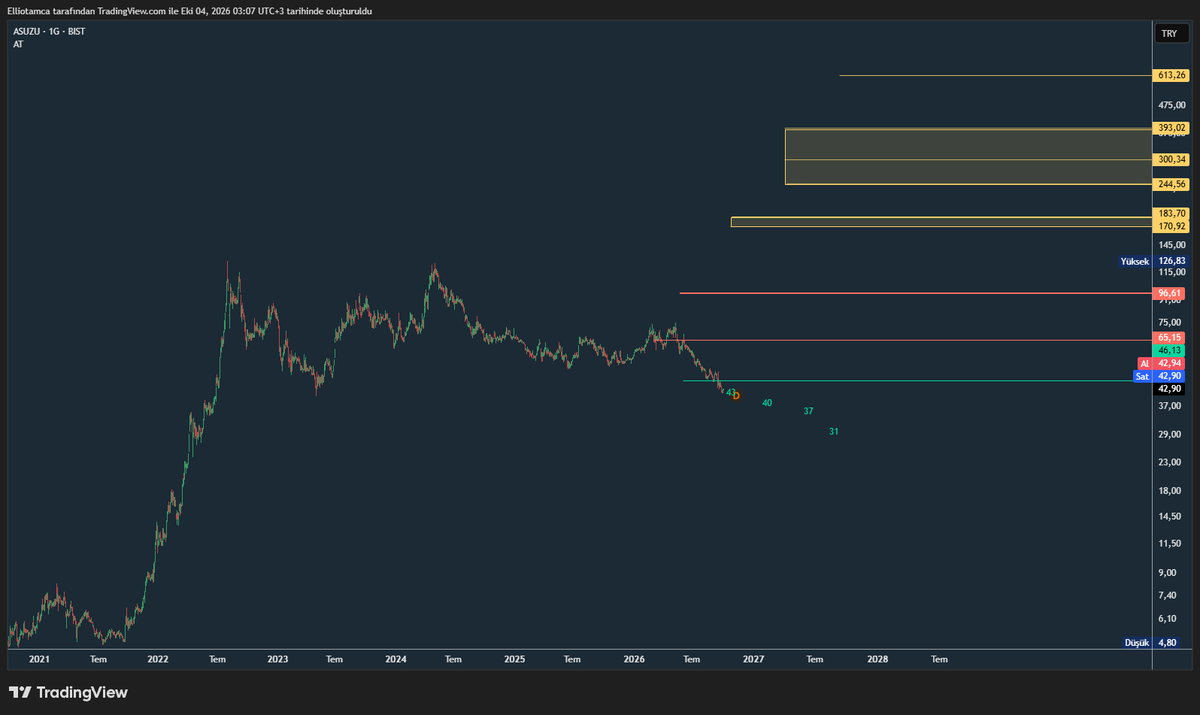Image resolution: width=1200 pixels, height=715 pixels.
Task: Click the green 31 target text on chart
Action: 833,432
